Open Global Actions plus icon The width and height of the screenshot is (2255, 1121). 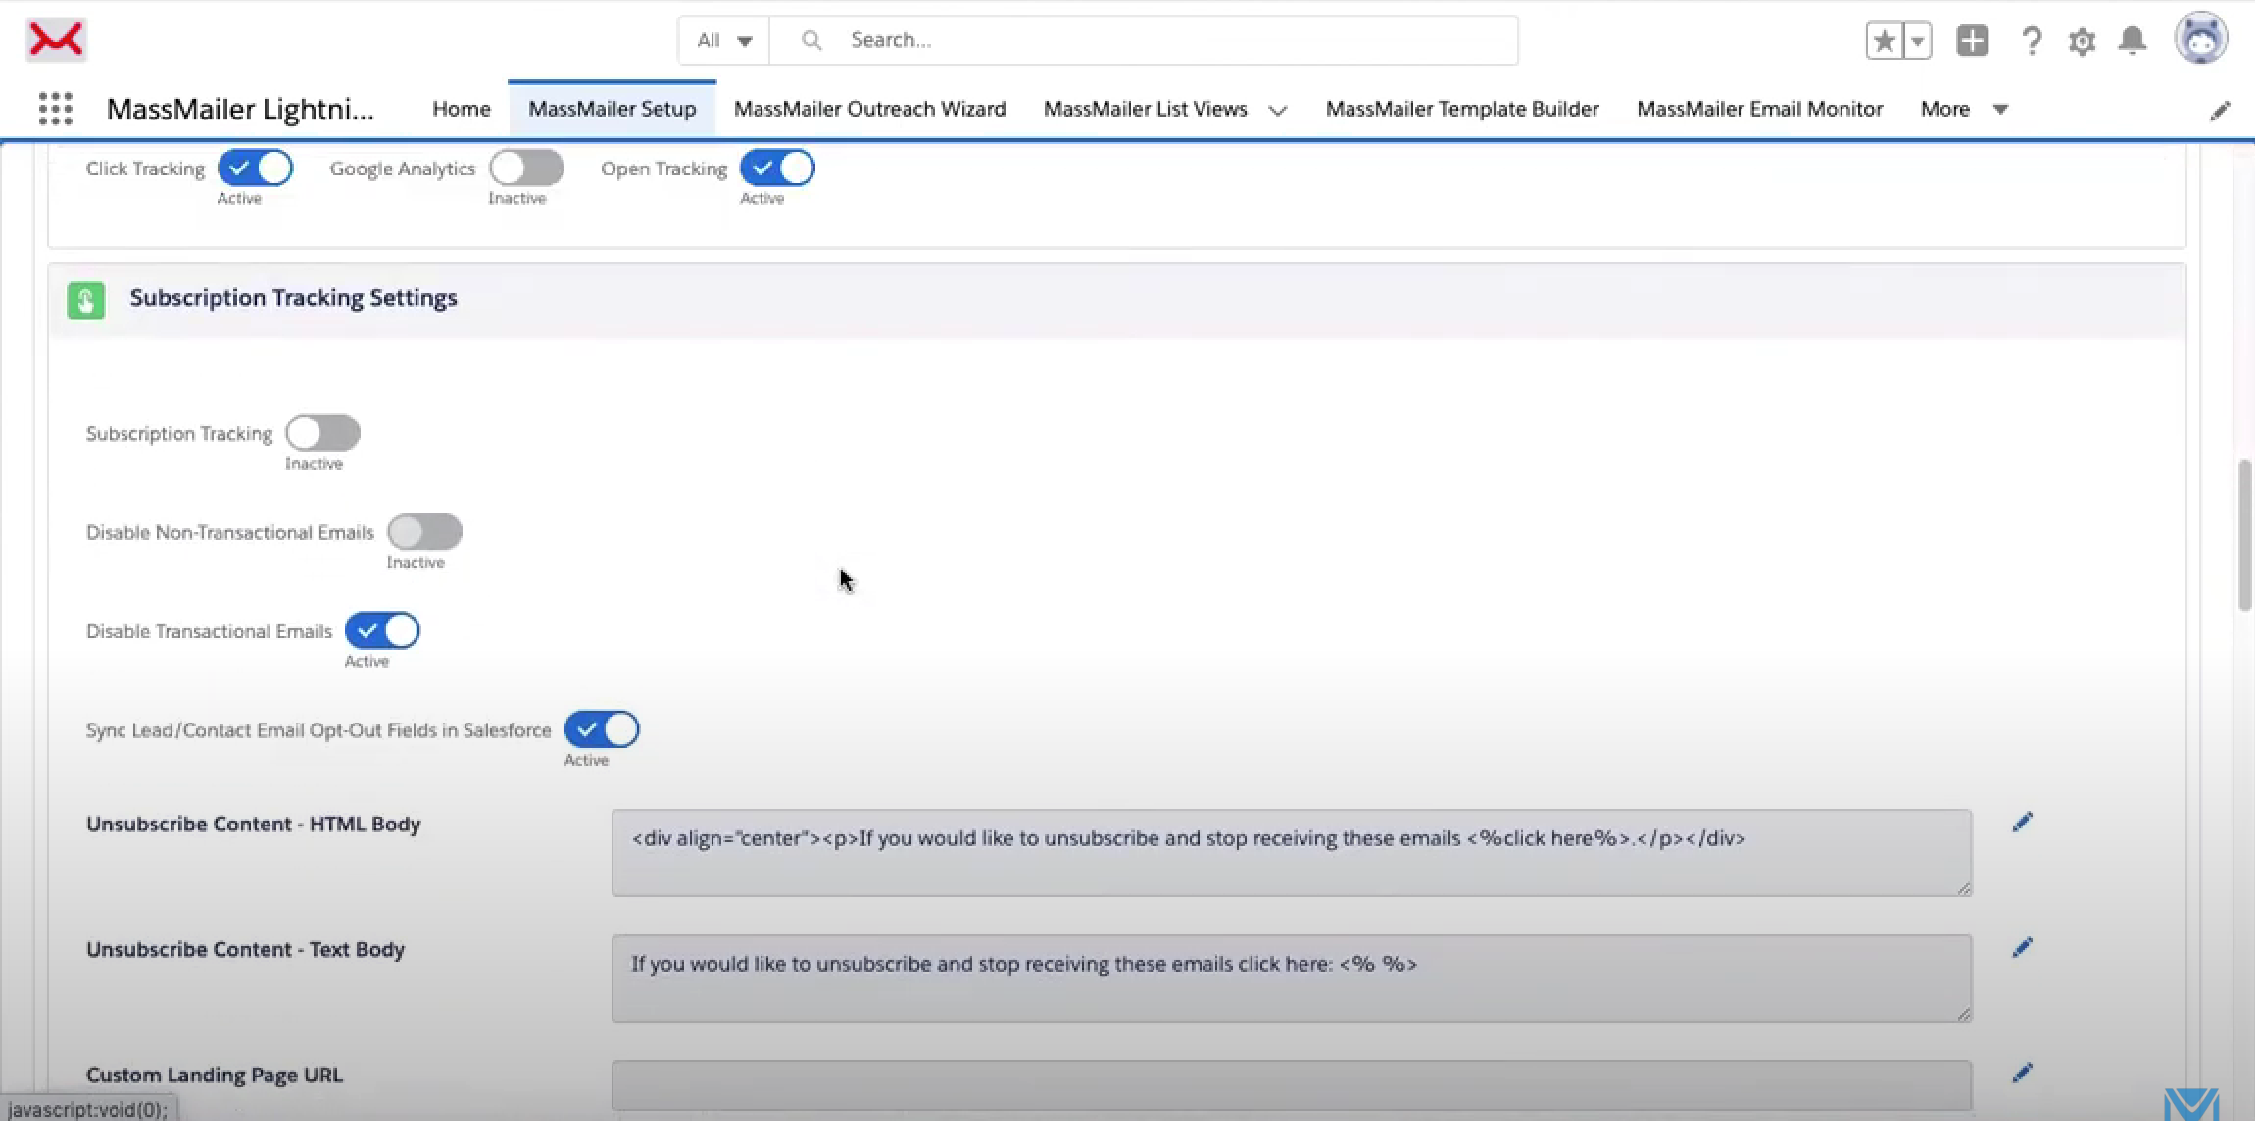coord(1972,40)
